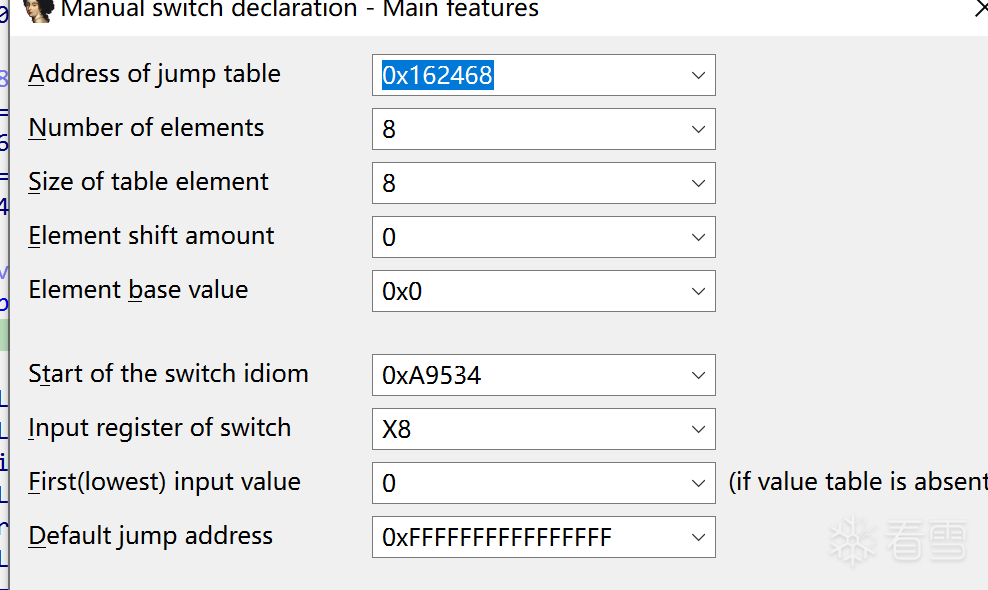Focus the Number of elements input field

(530, 129)
